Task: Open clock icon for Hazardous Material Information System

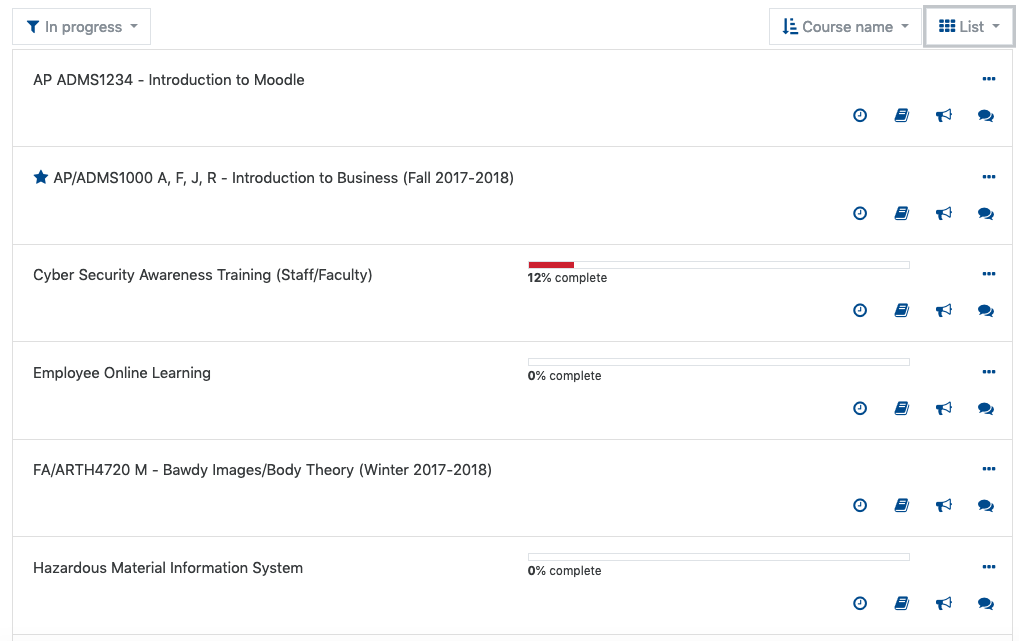Action: [860, 603]
